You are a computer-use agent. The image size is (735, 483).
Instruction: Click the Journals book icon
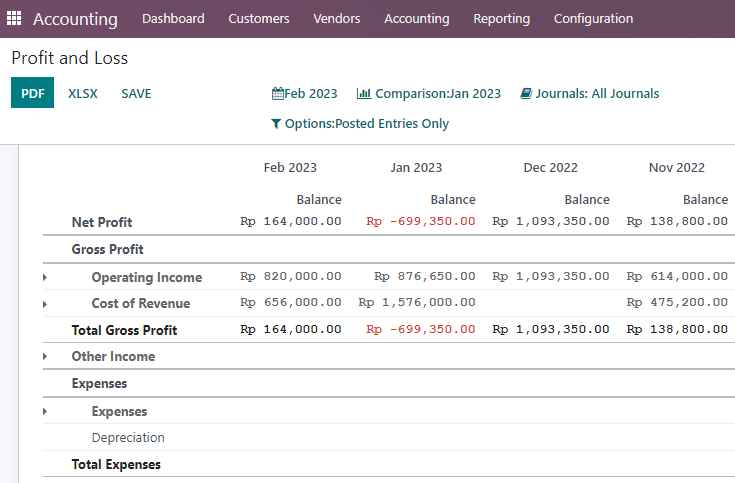point(526,94)
